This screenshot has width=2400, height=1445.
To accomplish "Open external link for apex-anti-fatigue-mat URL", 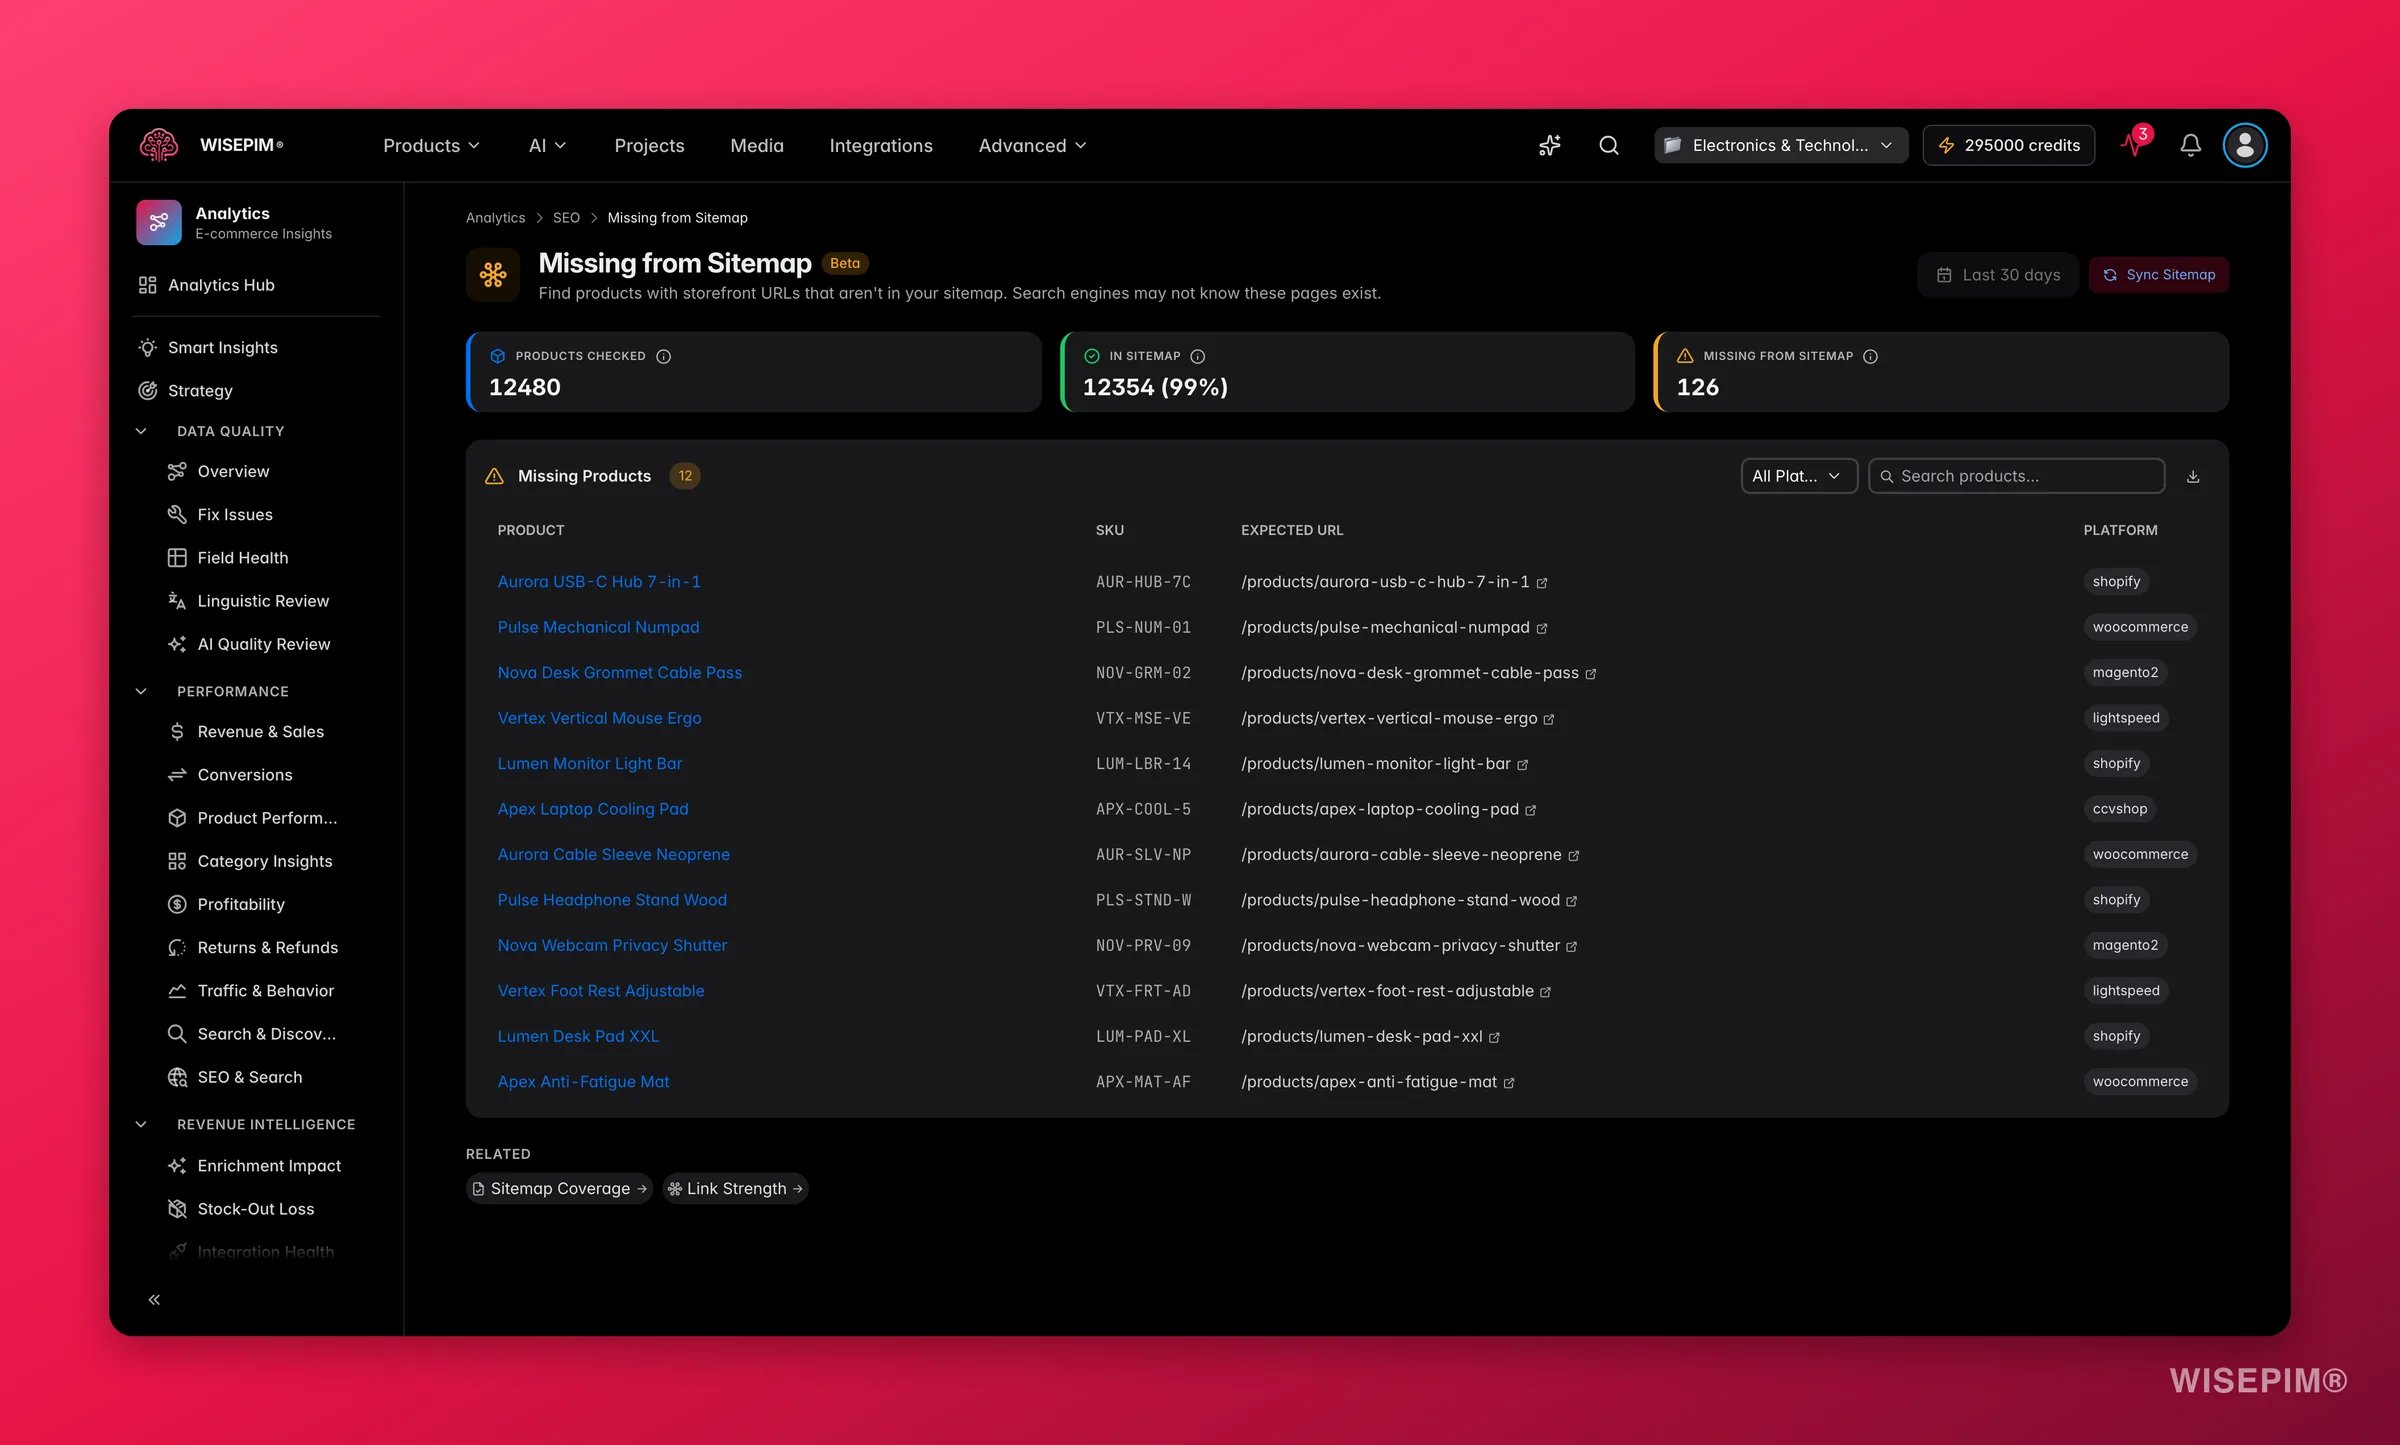I will 1510,1083.
